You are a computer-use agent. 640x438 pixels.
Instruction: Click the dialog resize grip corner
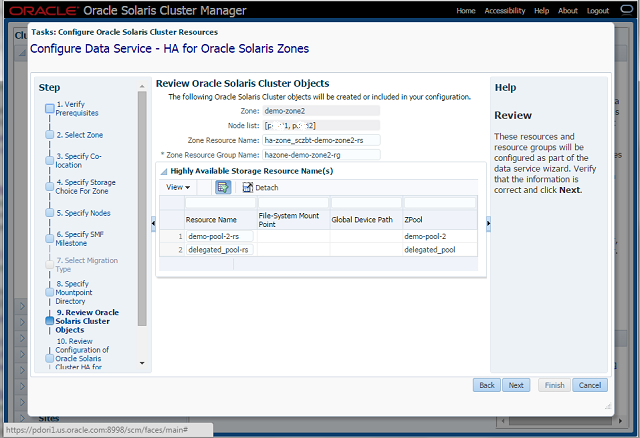pos(608,406)
